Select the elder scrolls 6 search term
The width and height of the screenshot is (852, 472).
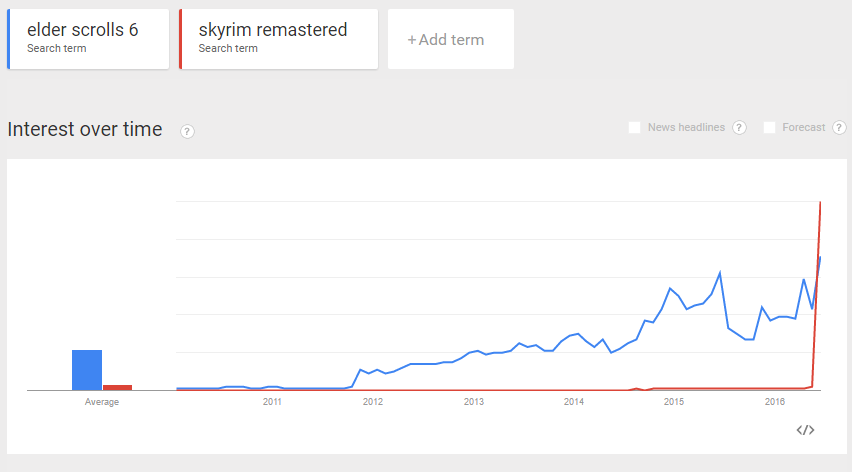88,39
